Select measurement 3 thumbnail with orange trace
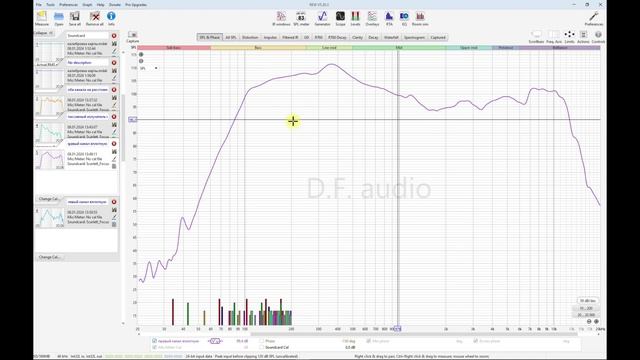The image size is (640, 360). point(49,105)
